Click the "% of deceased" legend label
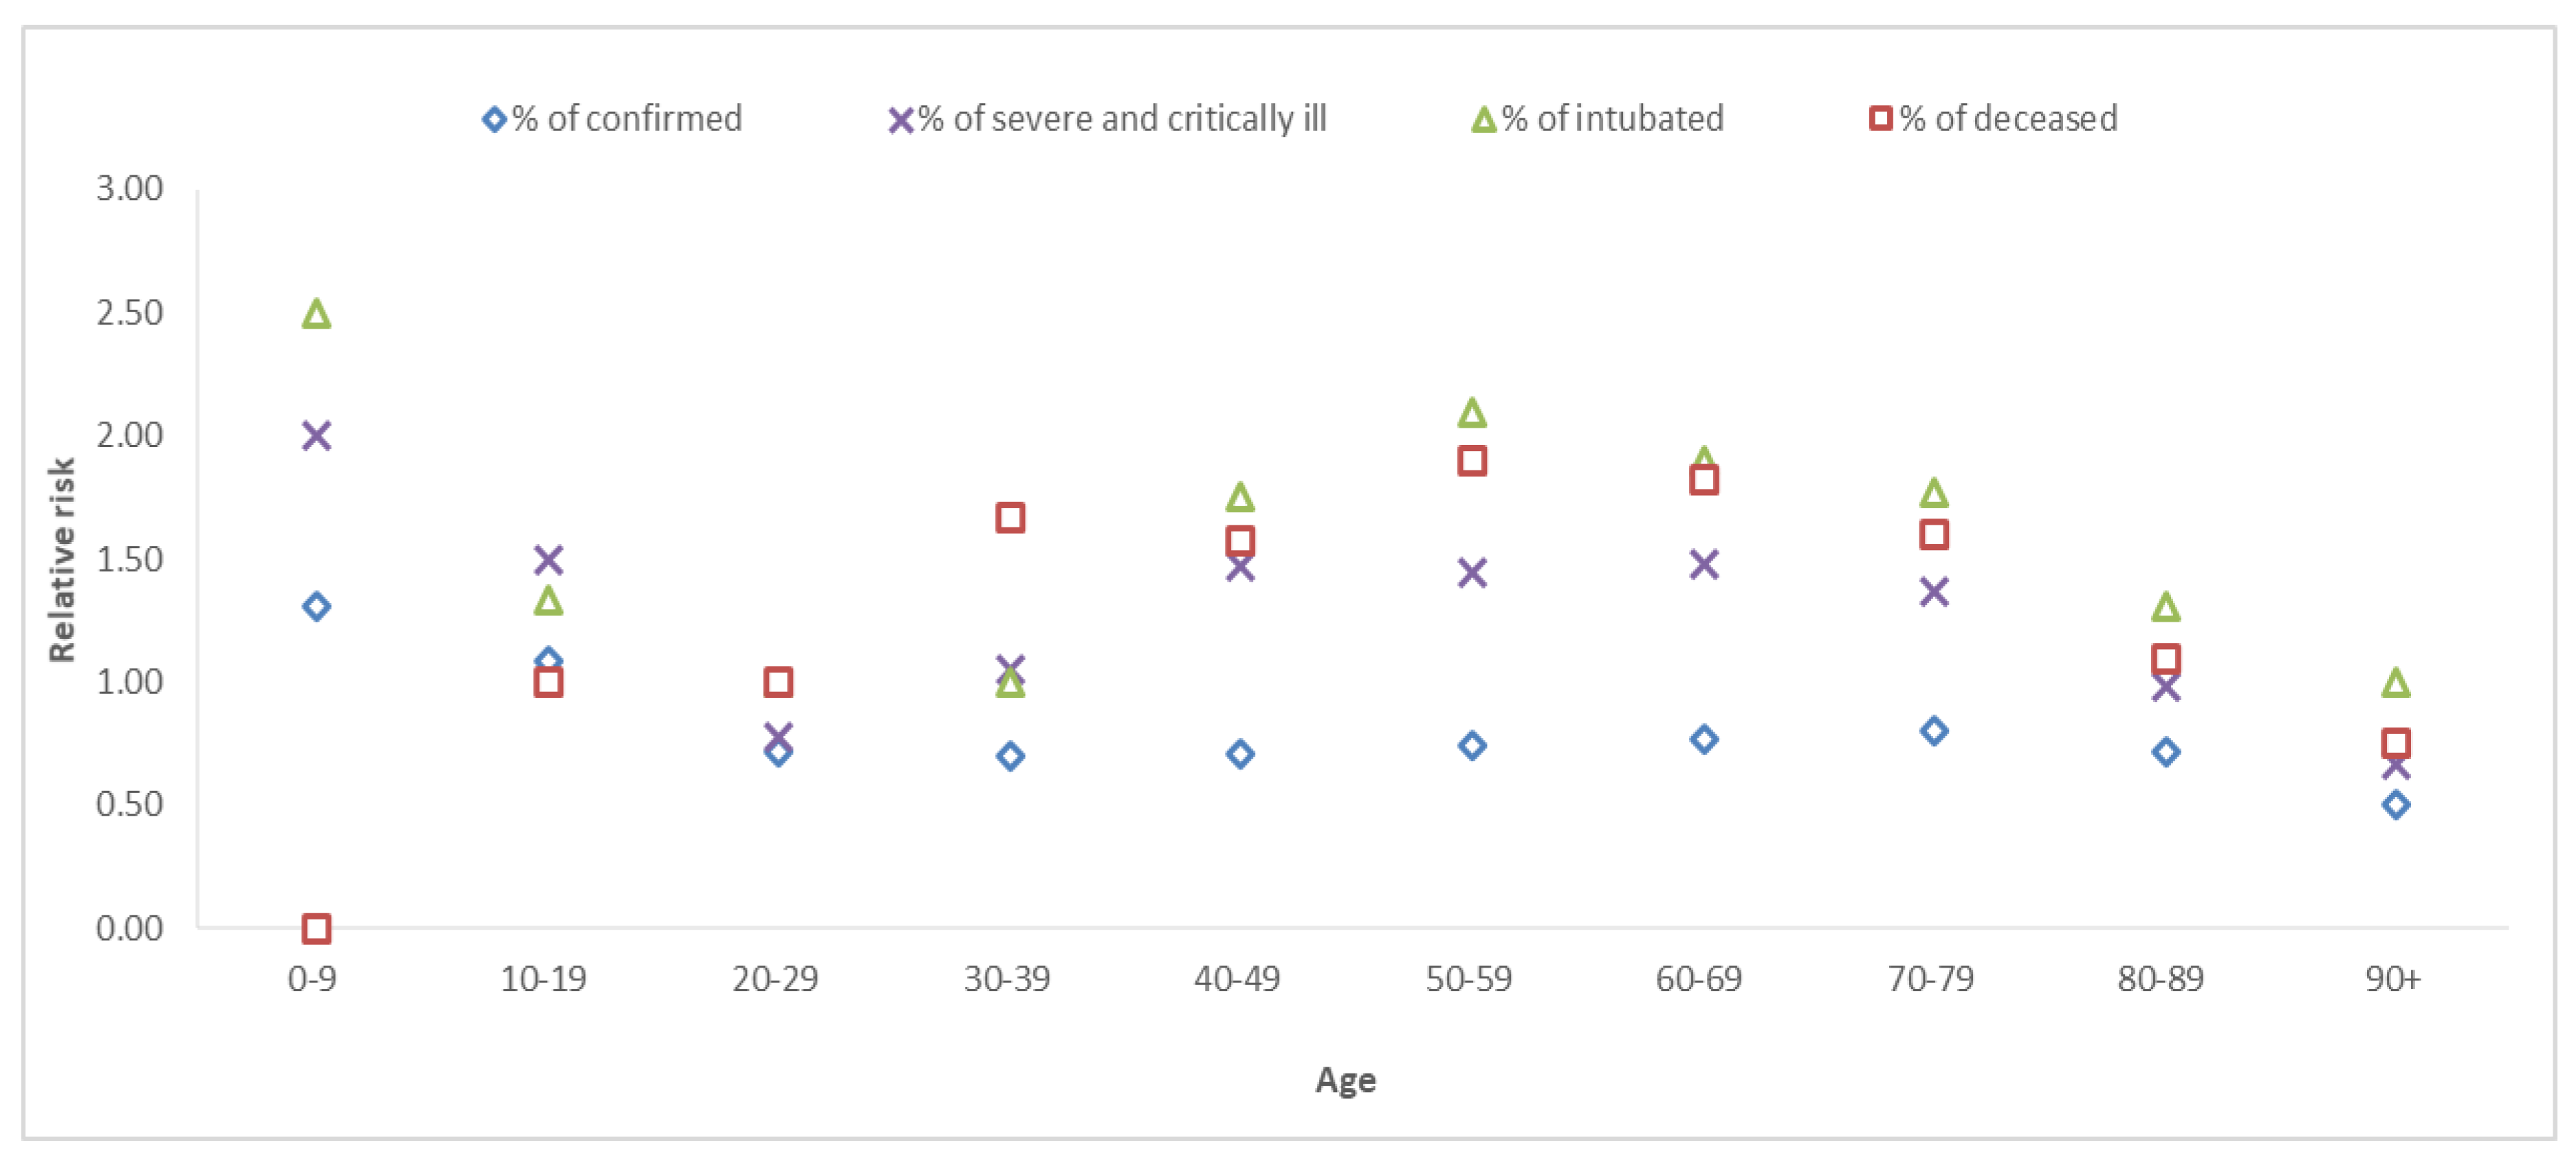The width and height of the screenshot is (2576, 1156). [2008, 119]
